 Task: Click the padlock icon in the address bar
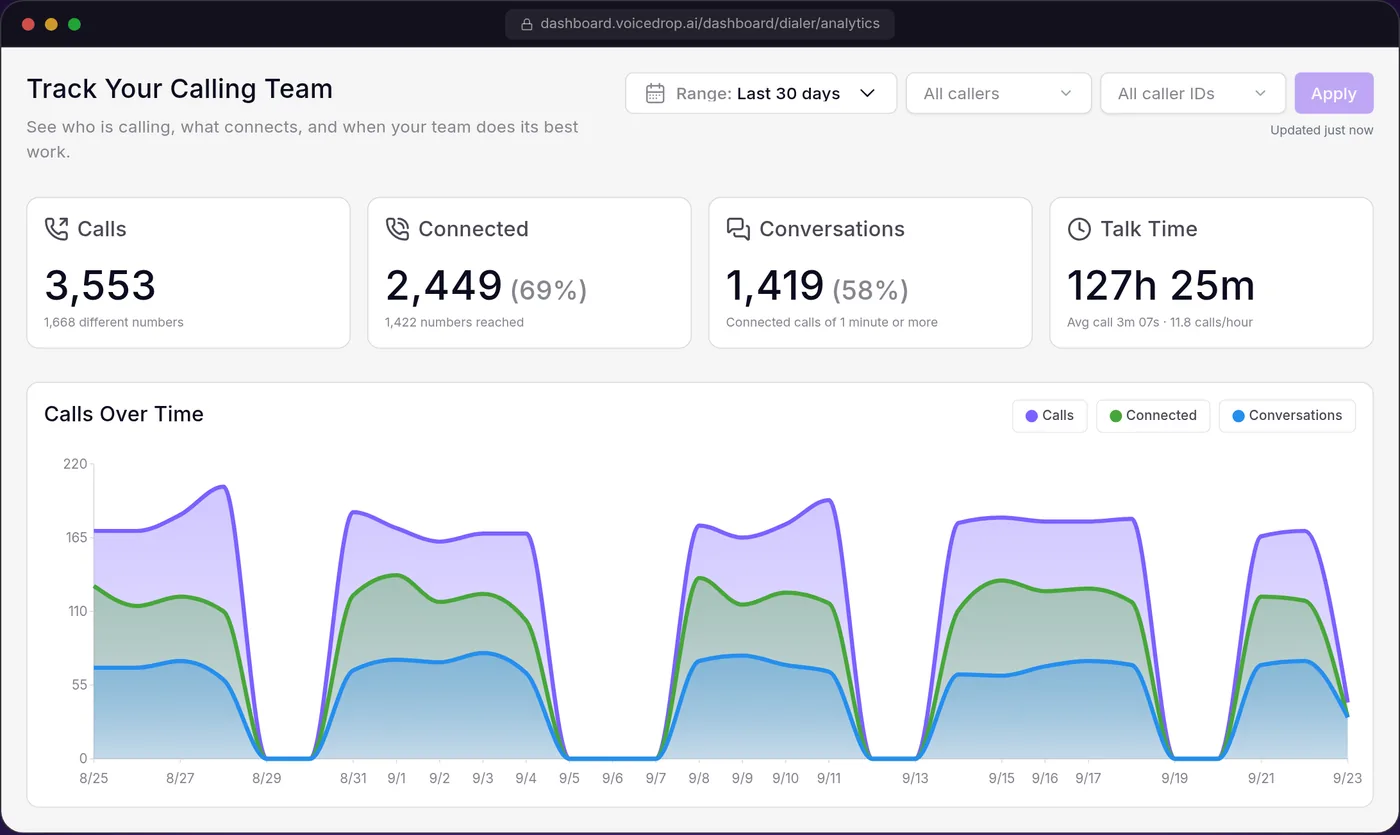pyautogui.click(x=527, y=24)
